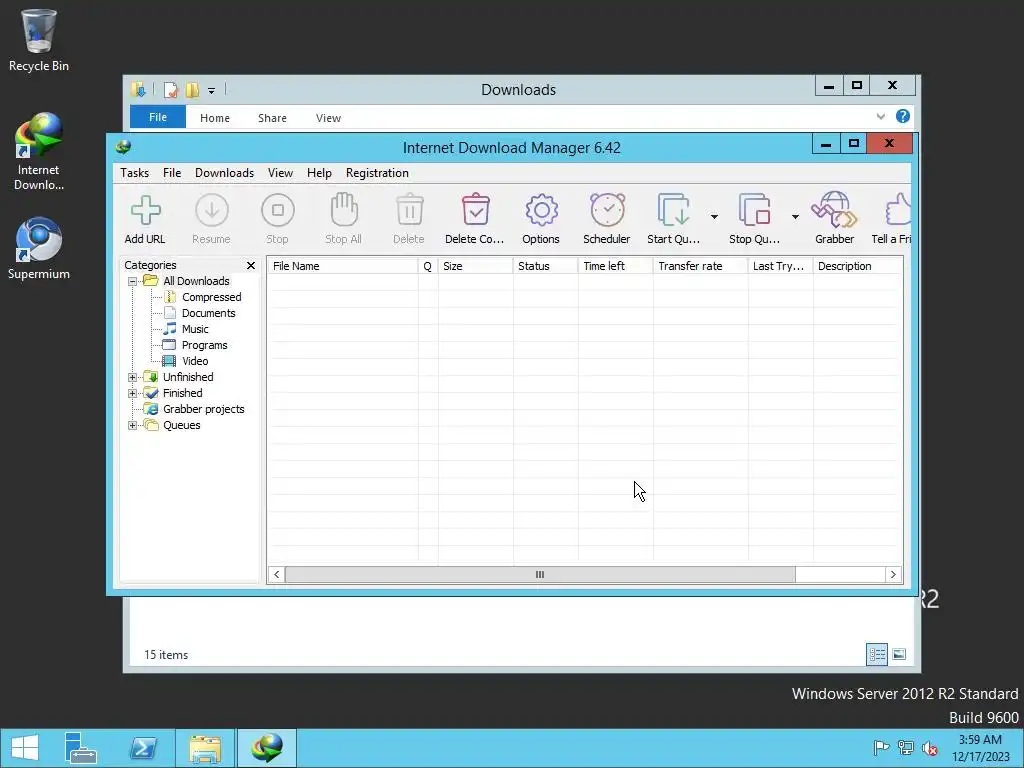
Task: Sort by the Size column header
Action: tap(475, 266)
